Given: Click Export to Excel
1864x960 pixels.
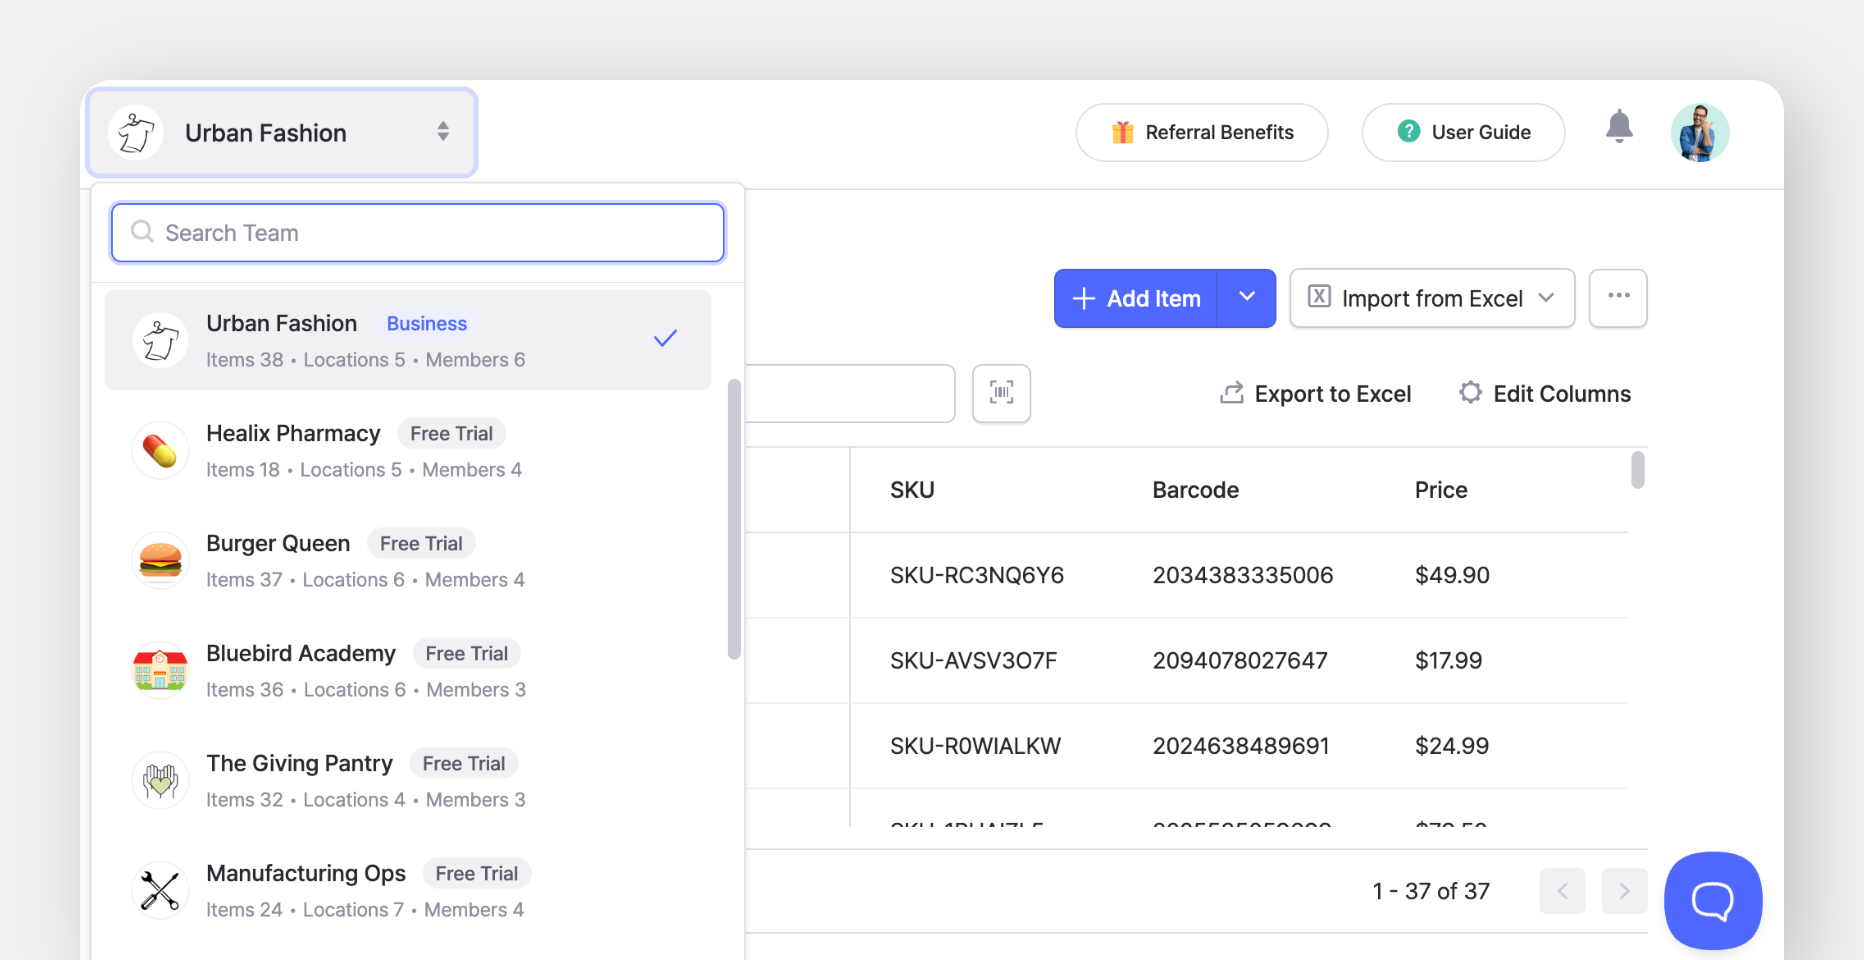Looking at the screenshot, I should [1315, 393].
